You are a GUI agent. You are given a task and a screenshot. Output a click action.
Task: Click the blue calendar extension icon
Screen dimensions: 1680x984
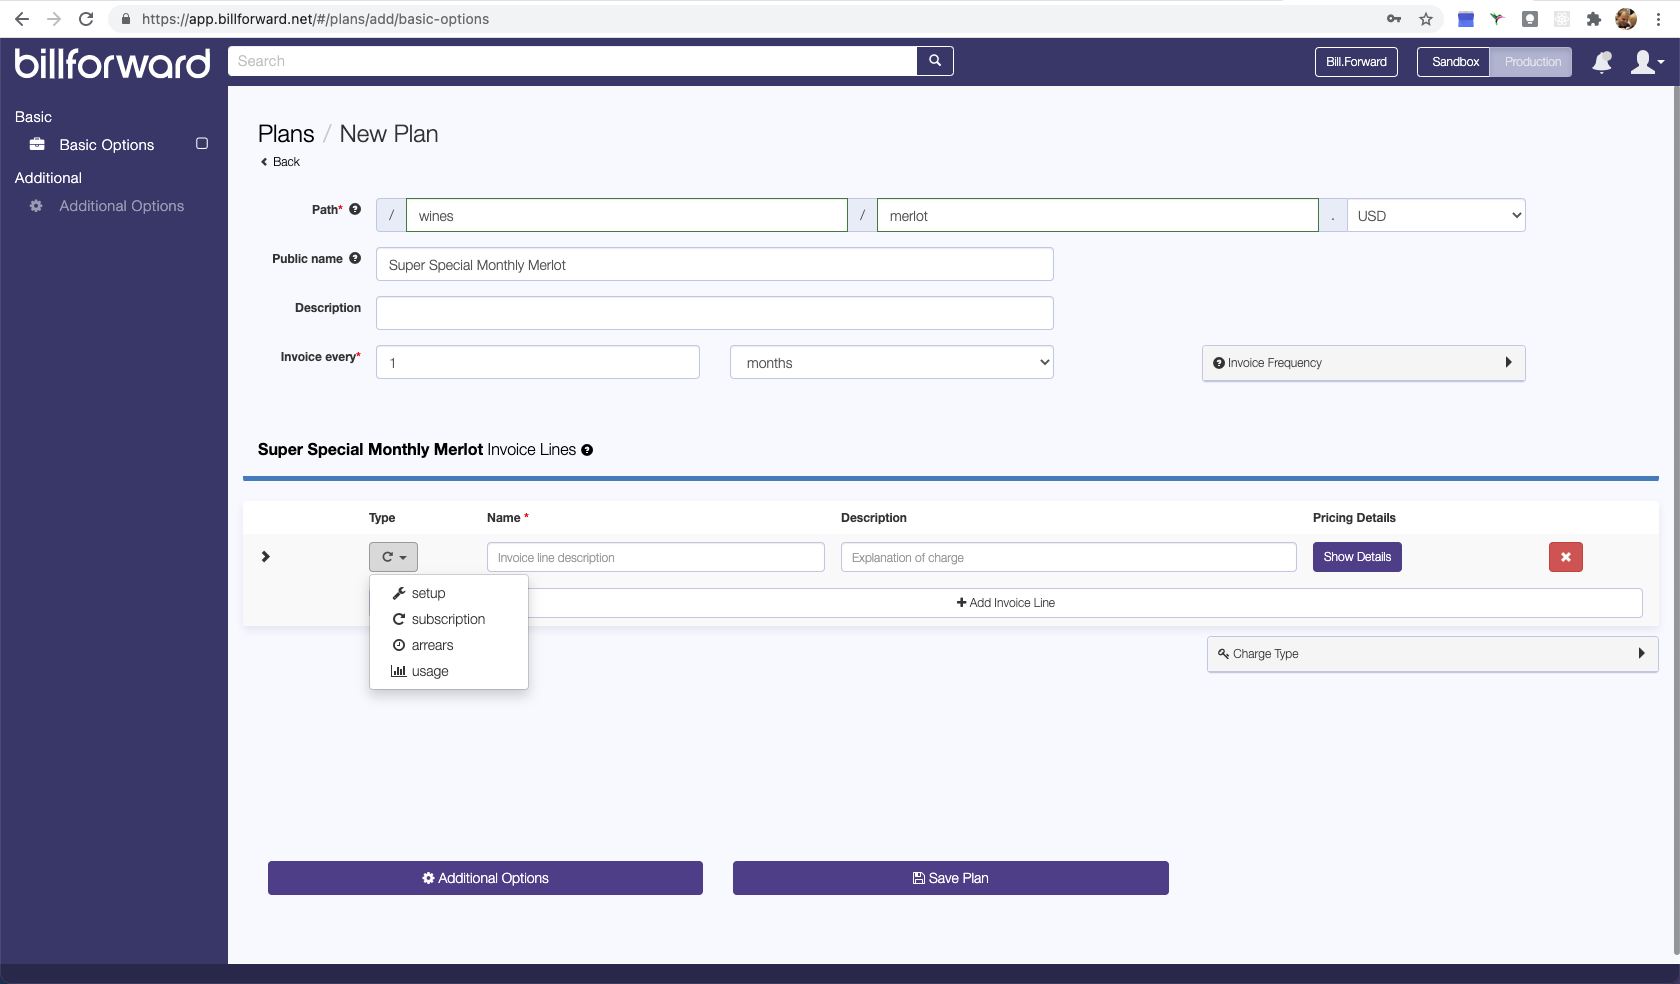[x=1466, y=19]
